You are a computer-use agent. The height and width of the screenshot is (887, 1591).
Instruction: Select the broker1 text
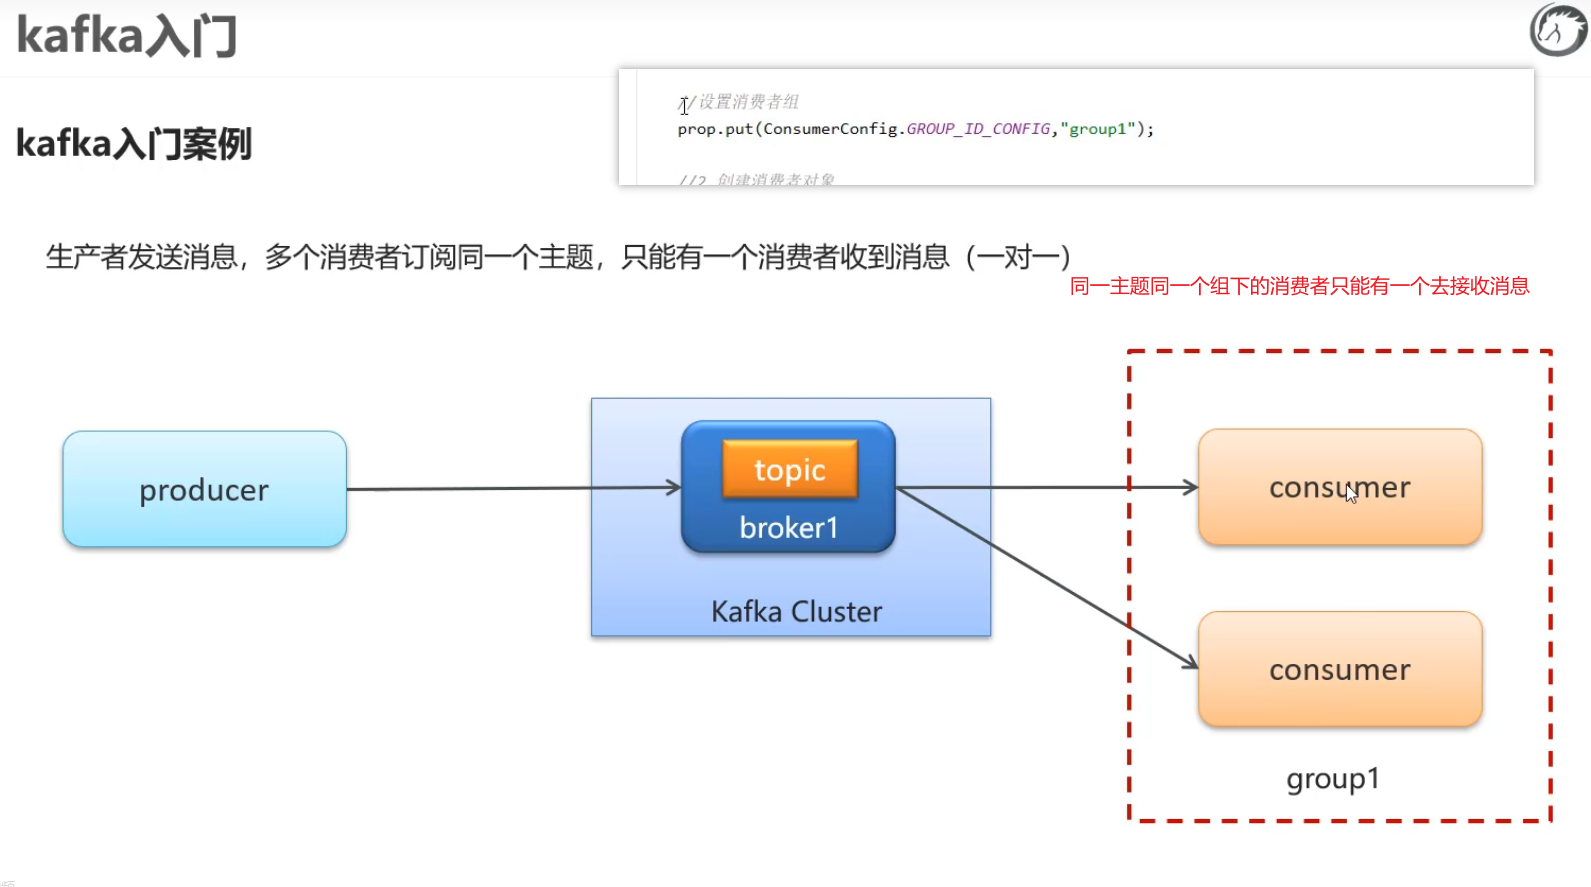788,527
